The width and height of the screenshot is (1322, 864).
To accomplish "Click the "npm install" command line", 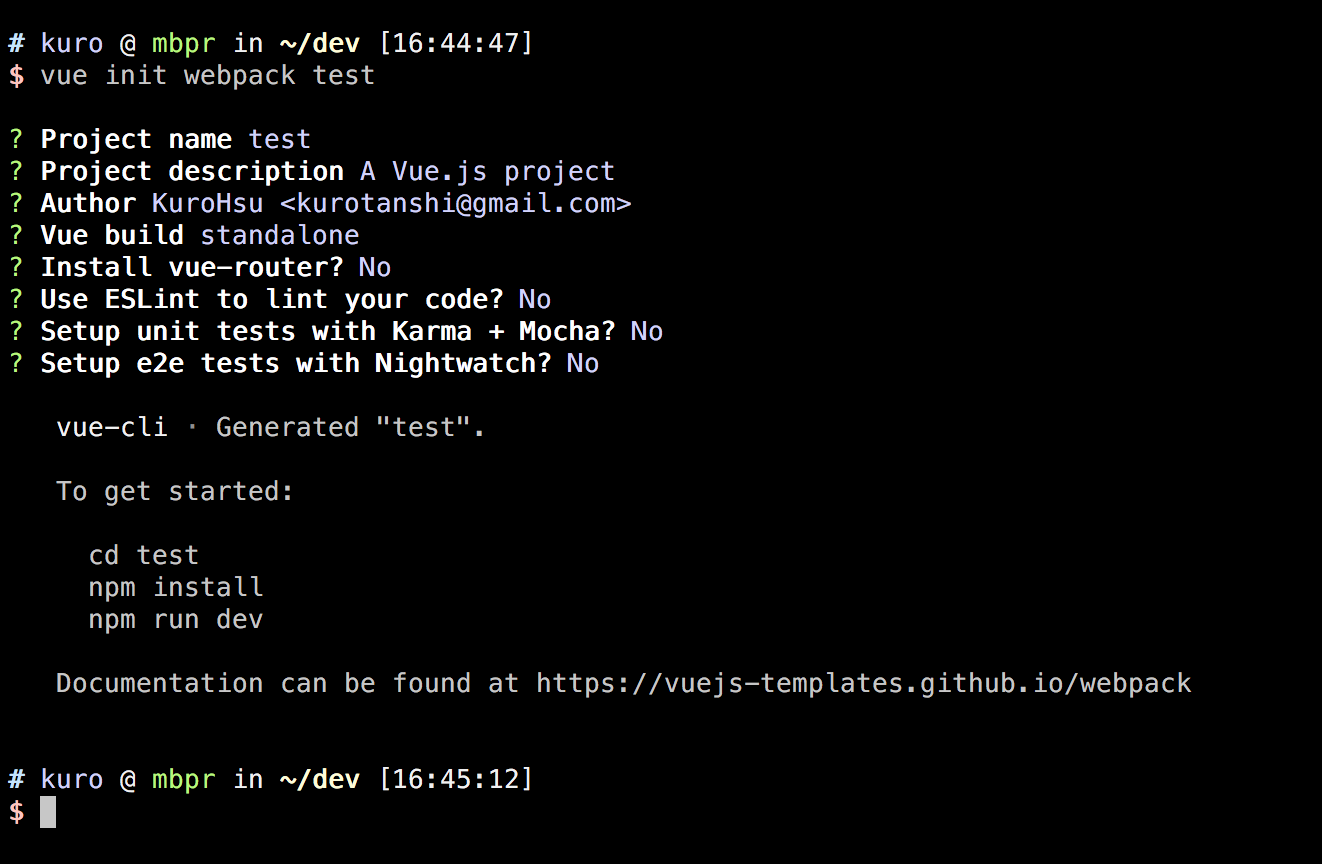I will (176, 588).
